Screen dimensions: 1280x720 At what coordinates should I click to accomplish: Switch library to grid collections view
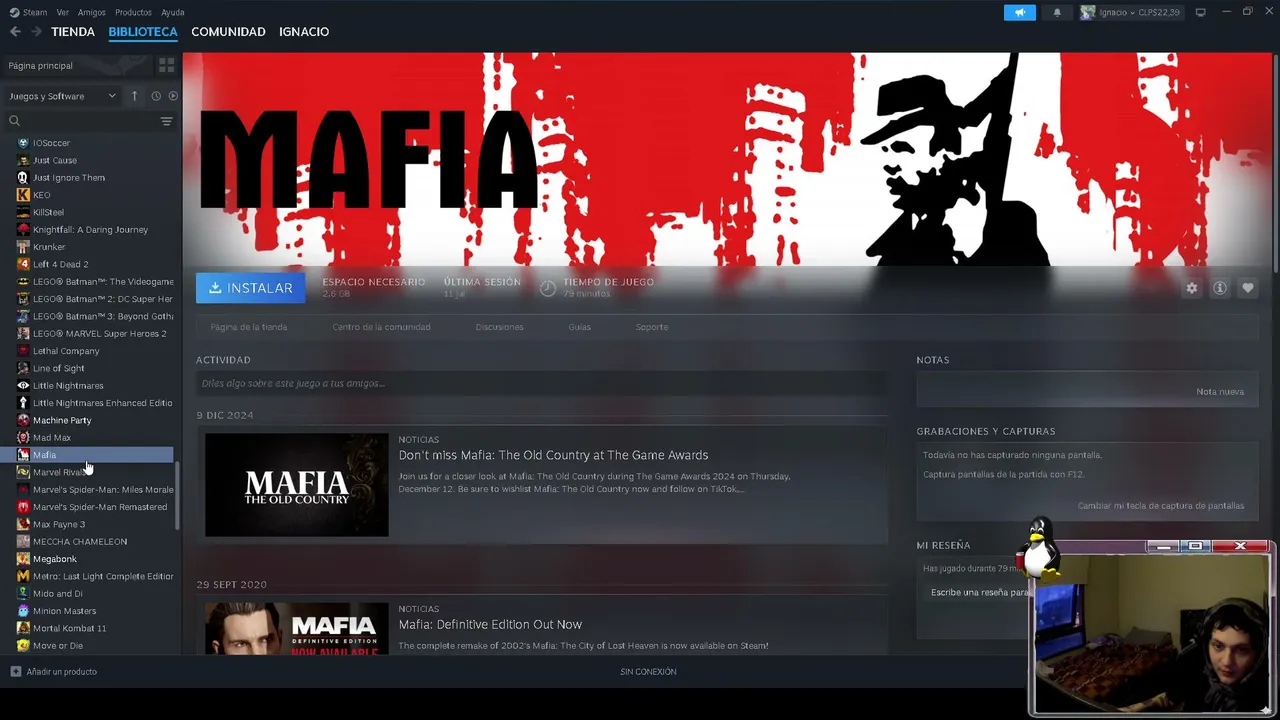(166, 65)
